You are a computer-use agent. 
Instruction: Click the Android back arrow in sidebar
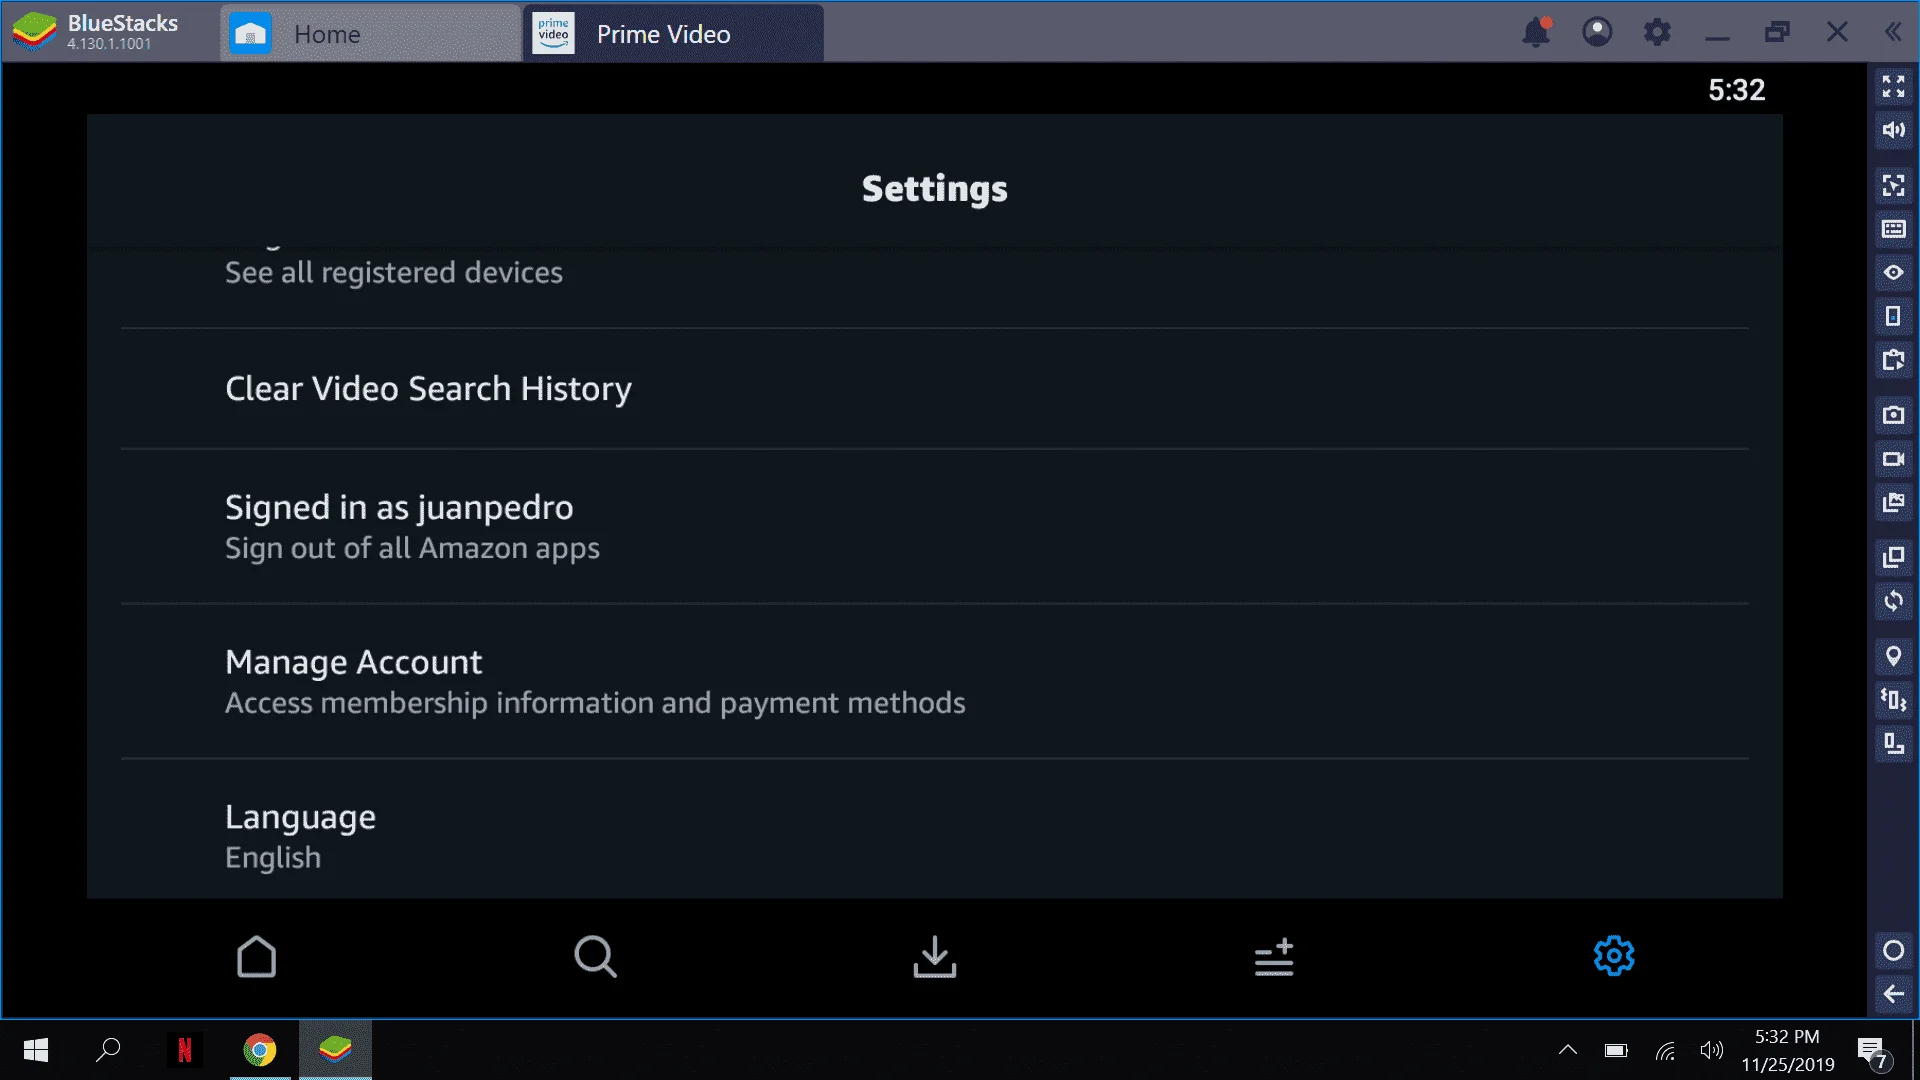point(1893,994)
